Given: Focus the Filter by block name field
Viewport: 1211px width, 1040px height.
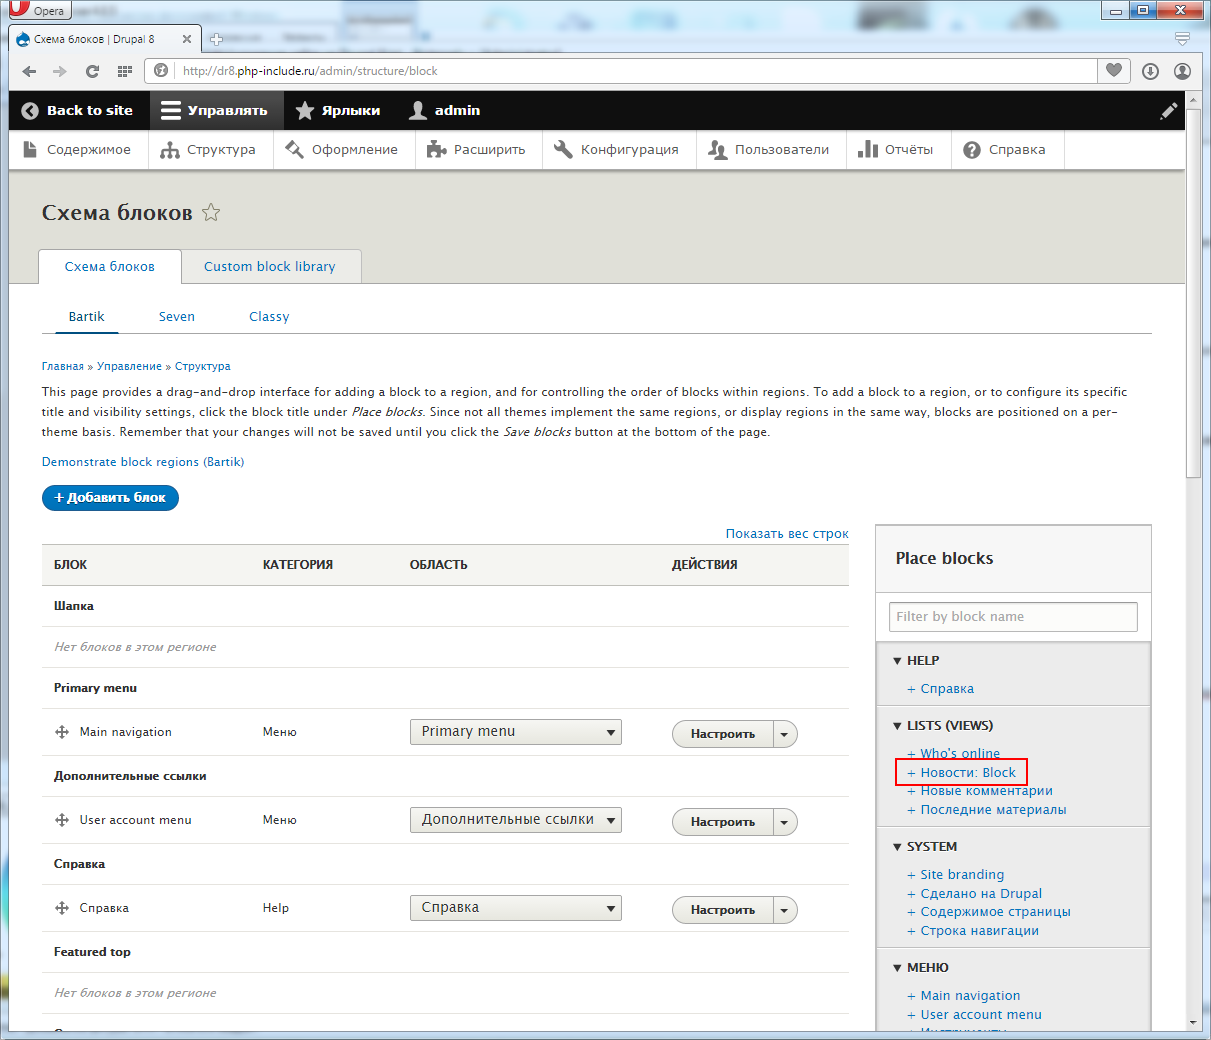Looking at the screenshot, I should [x=1013, y=617].
